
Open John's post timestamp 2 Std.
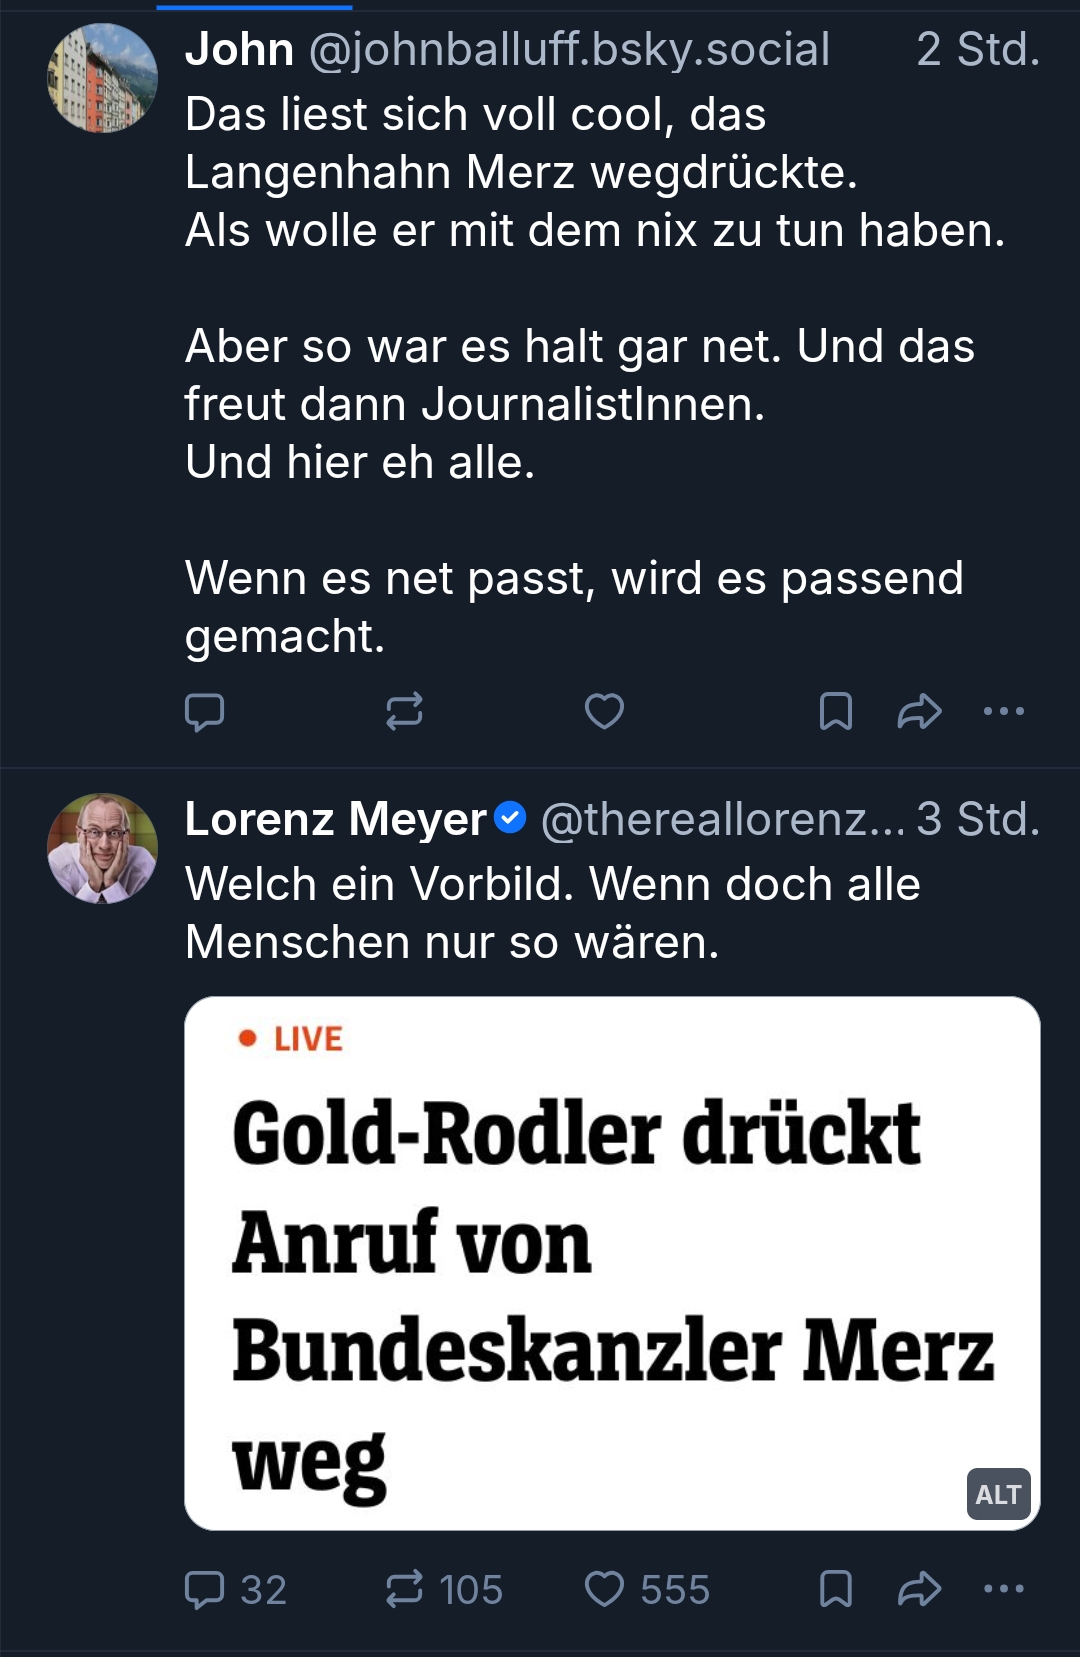[x=977, y=50]
